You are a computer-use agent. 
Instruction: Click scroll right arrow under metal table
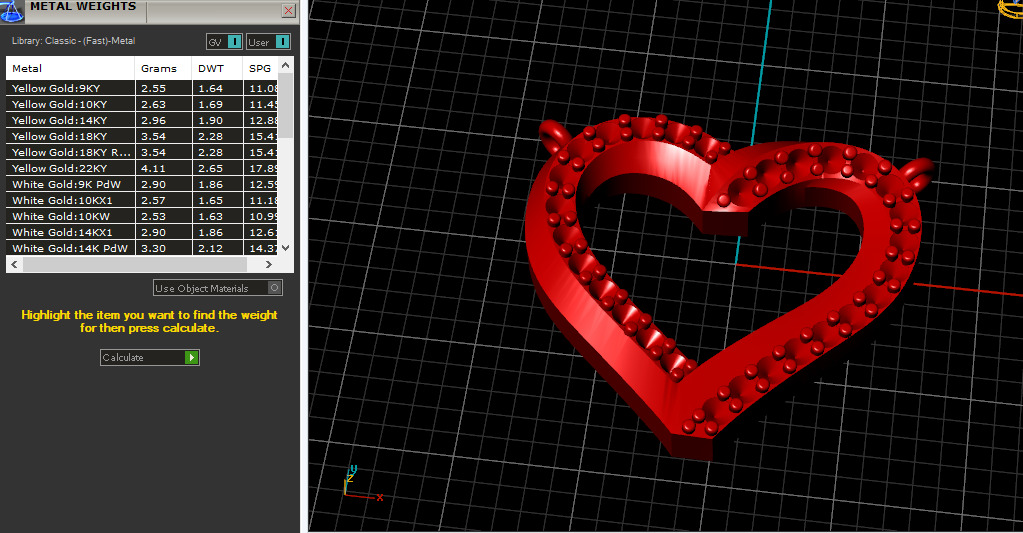point(269,264)
